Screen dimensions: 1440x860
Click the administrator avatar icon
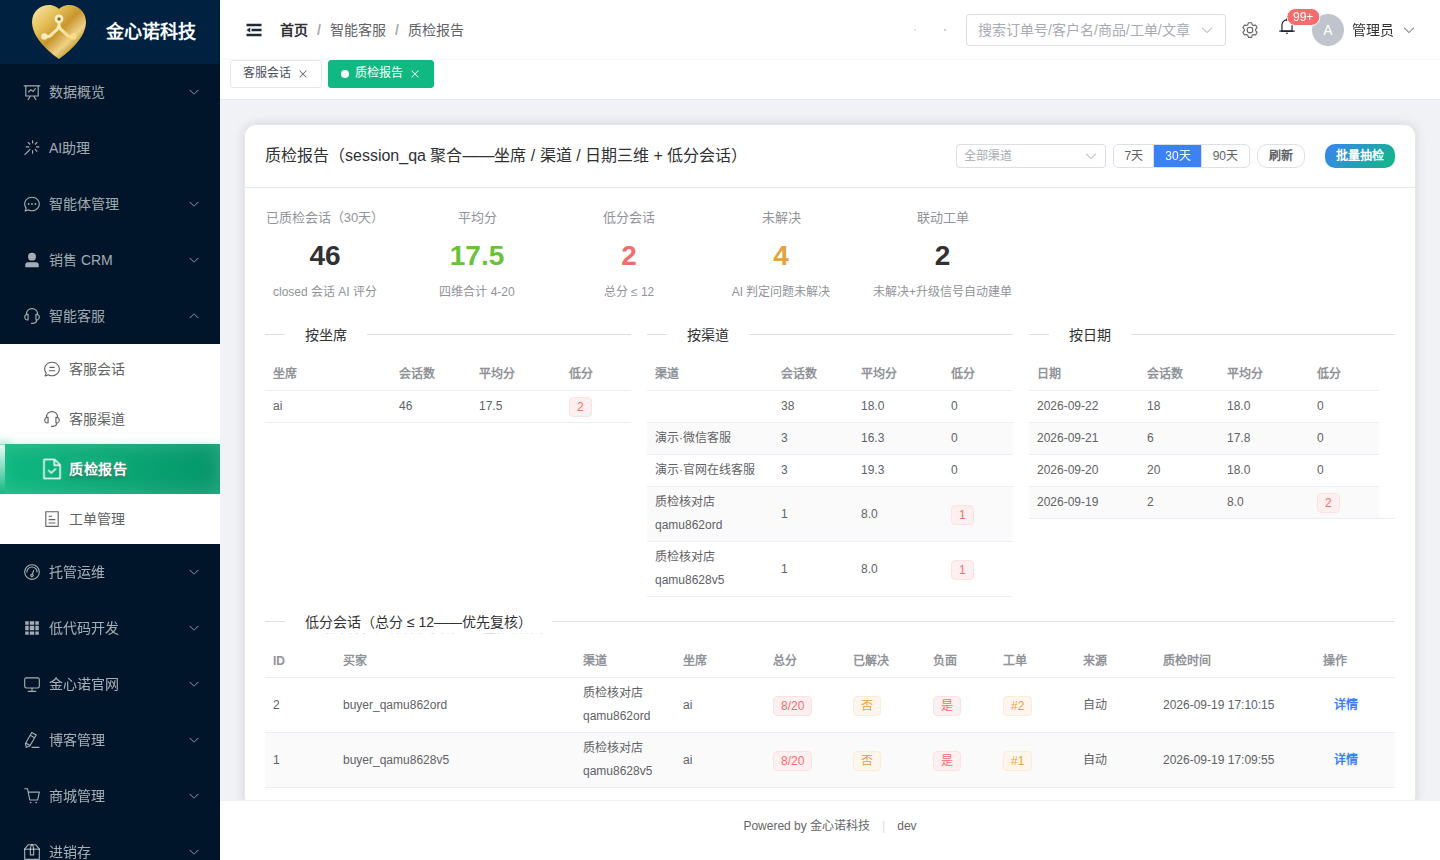pos(1327,30)
